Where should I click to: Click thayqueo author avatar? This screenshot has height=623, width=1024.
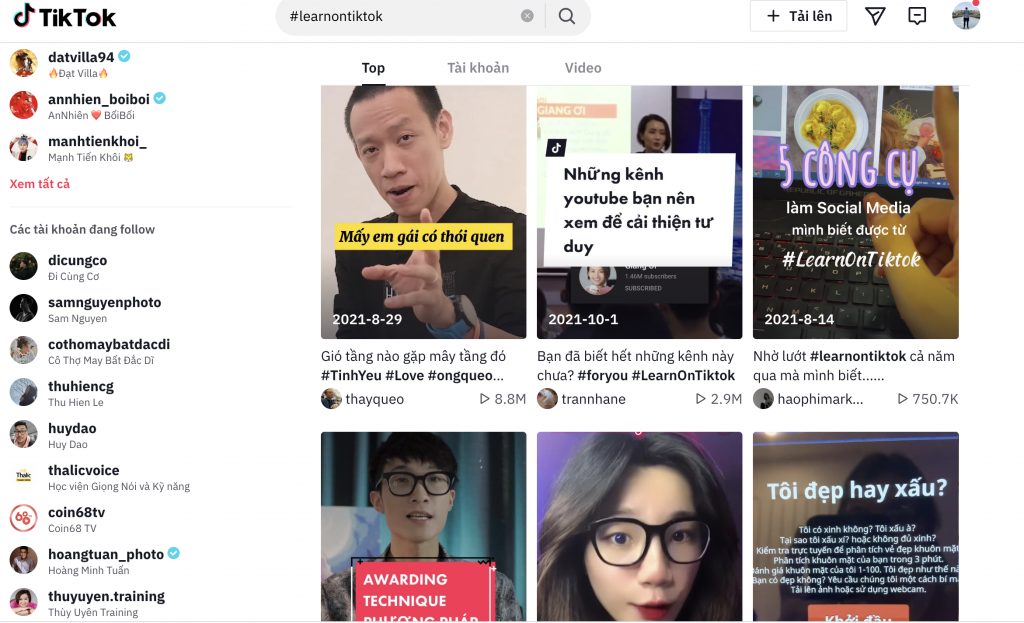click(331, 399)
